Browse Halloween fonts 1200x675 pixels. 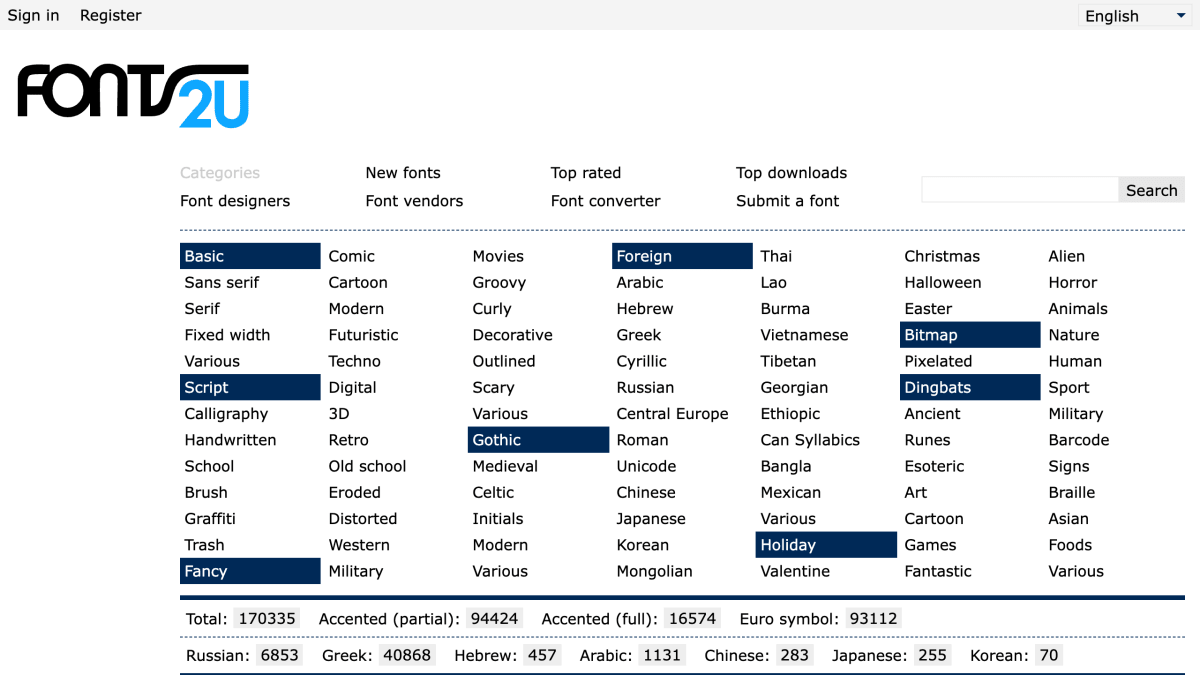click(943, 283)
